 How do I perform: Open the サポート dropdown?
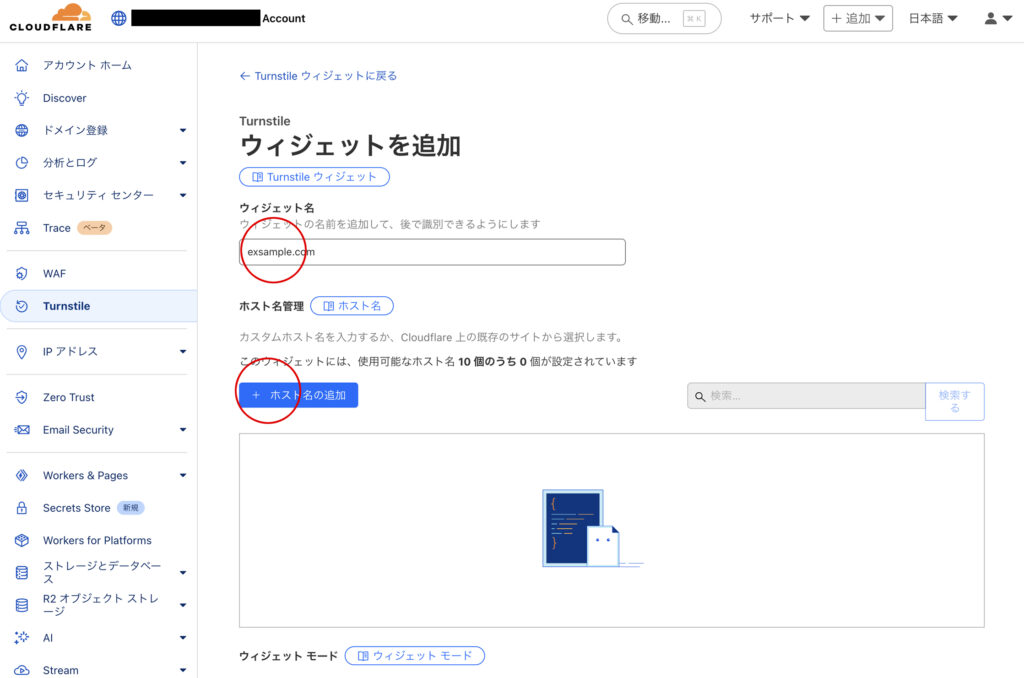tap(779, 18)
